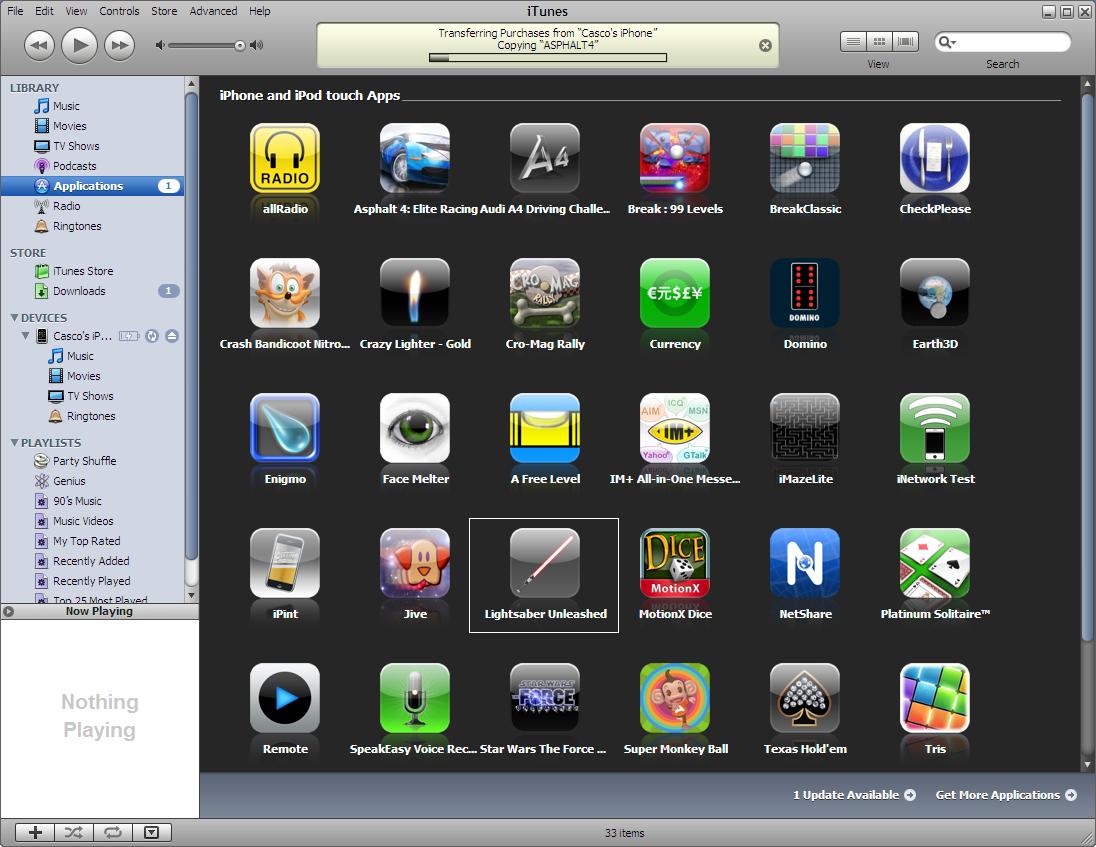Viewport: 1096px width, 847px height.
Task: Collapse the DEVICES section triangle
Action: [14, 317]
